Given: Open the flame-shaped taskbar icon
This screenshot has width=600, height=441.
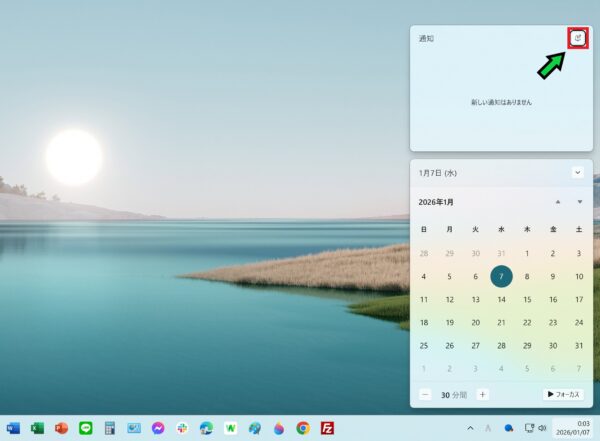Looking at the screenshot, I should 279,428.
